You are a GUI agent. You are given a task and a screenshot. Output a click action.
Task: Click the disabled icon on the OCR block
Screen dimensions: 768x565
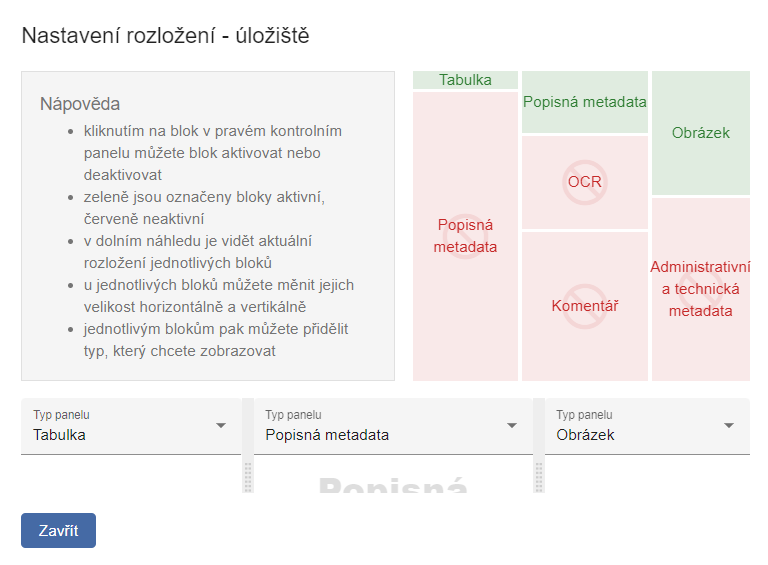tap(585, 182)
